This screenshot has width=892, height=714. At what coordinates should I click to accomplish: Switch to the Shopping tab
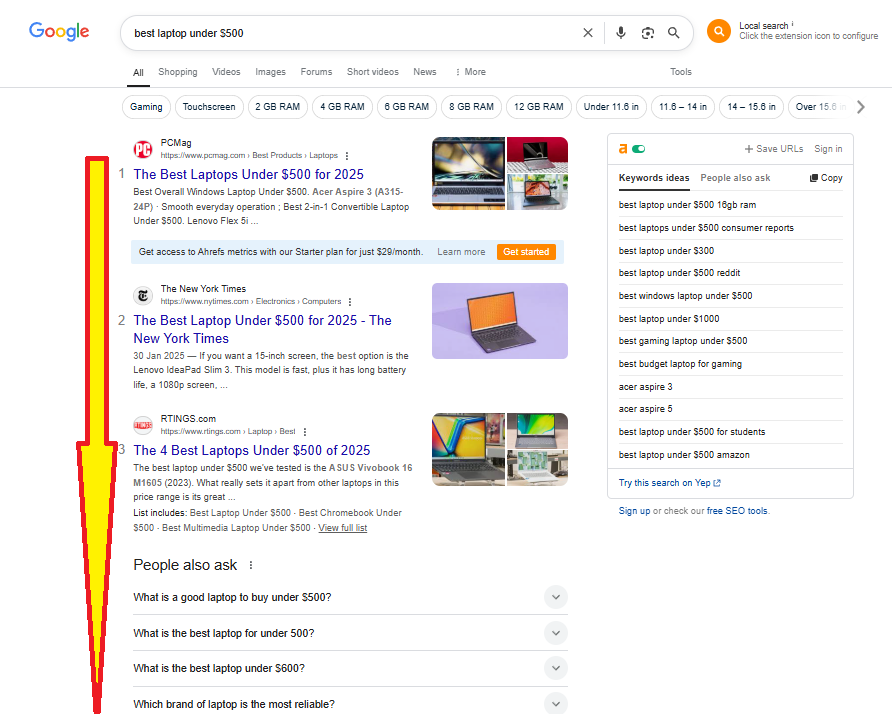(177, 72)
